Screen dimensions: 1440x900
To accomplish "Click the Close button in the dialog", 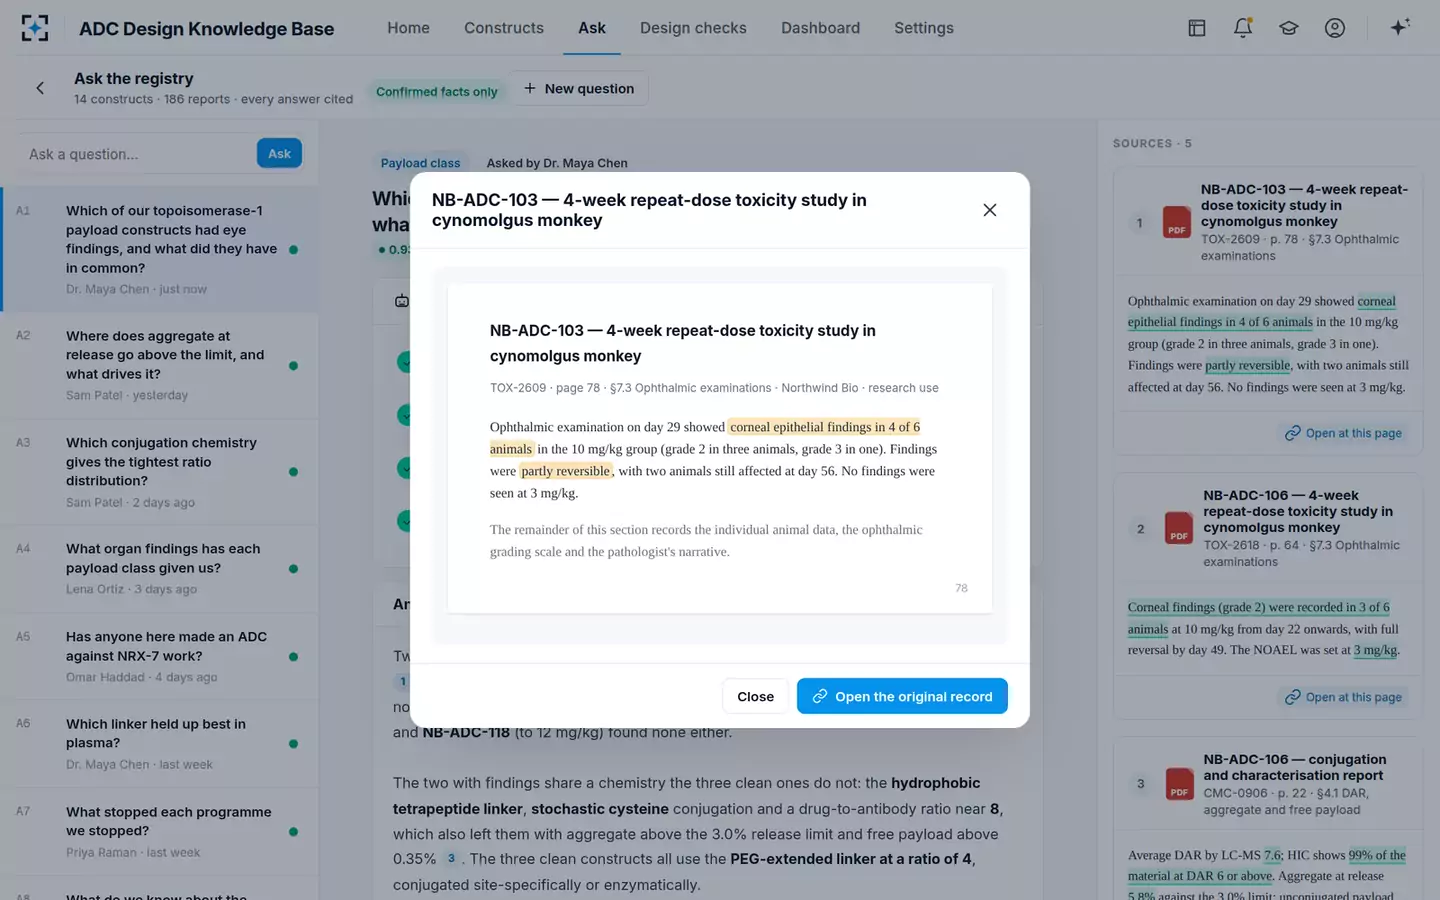I will [755, 696].
